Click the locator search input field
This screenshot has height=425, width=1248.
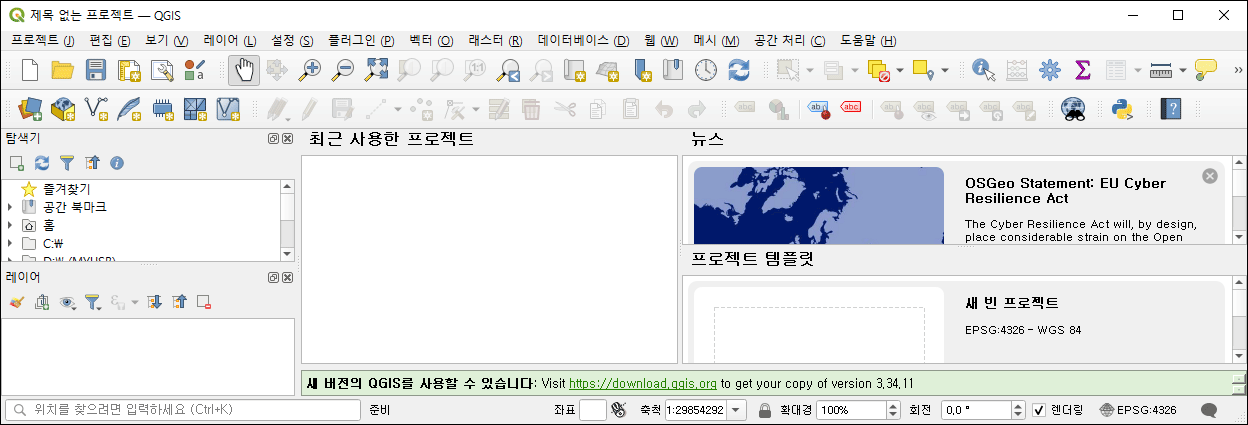(182, 410)
